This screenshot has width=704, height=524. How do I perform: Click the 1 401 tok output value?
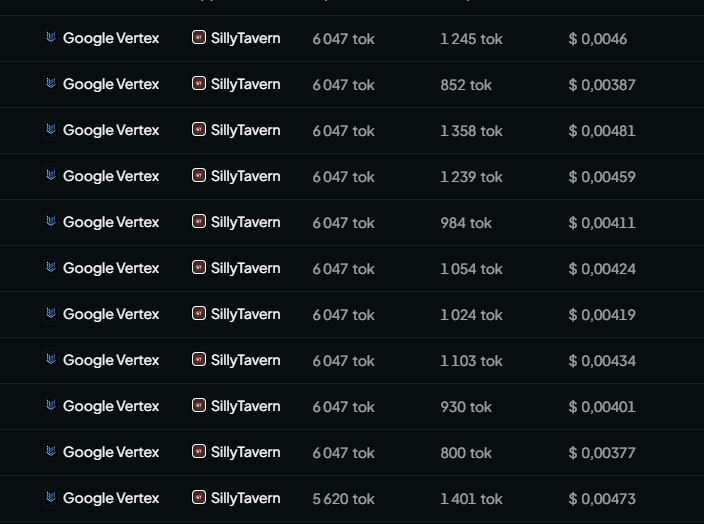pos(471,499)
